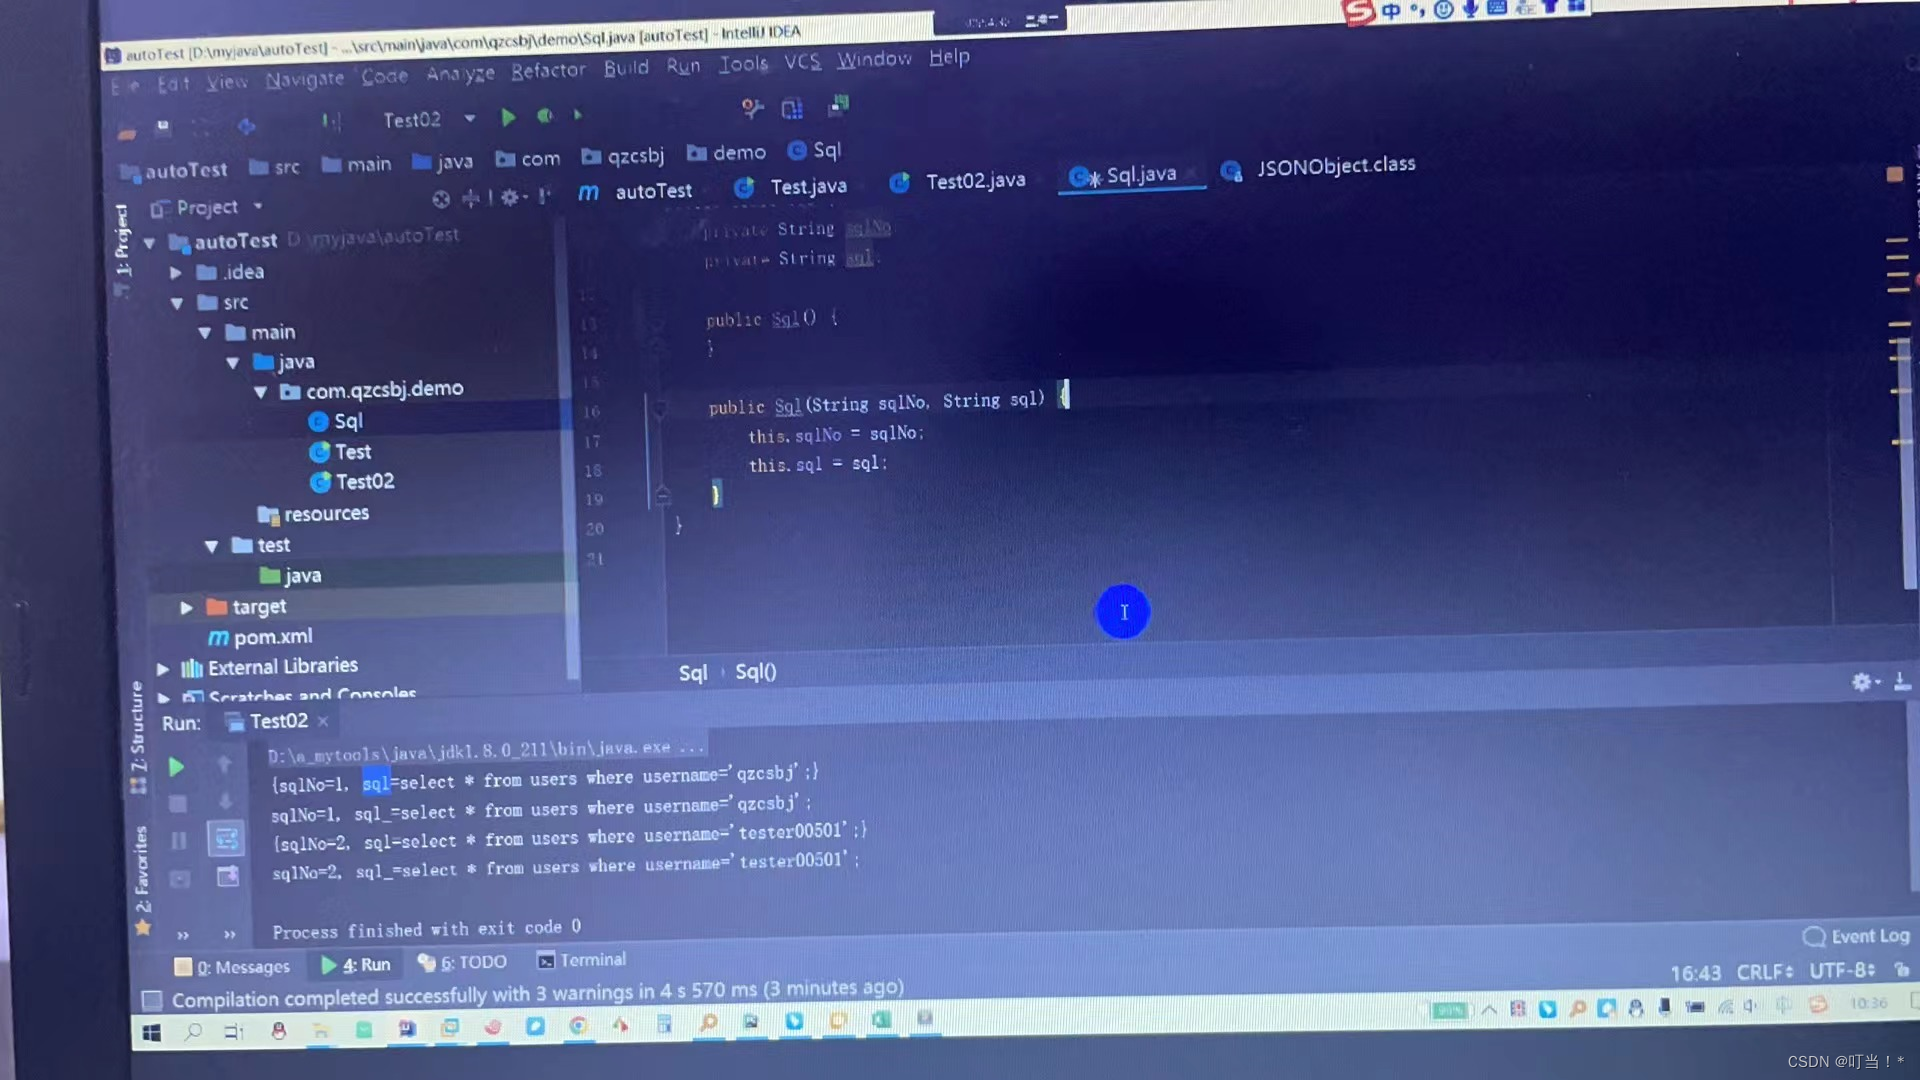The height and width of the screenshot is (1080, 1920).
Task: Open Chrome from the taskbar
Action: tap(578, 1025)
